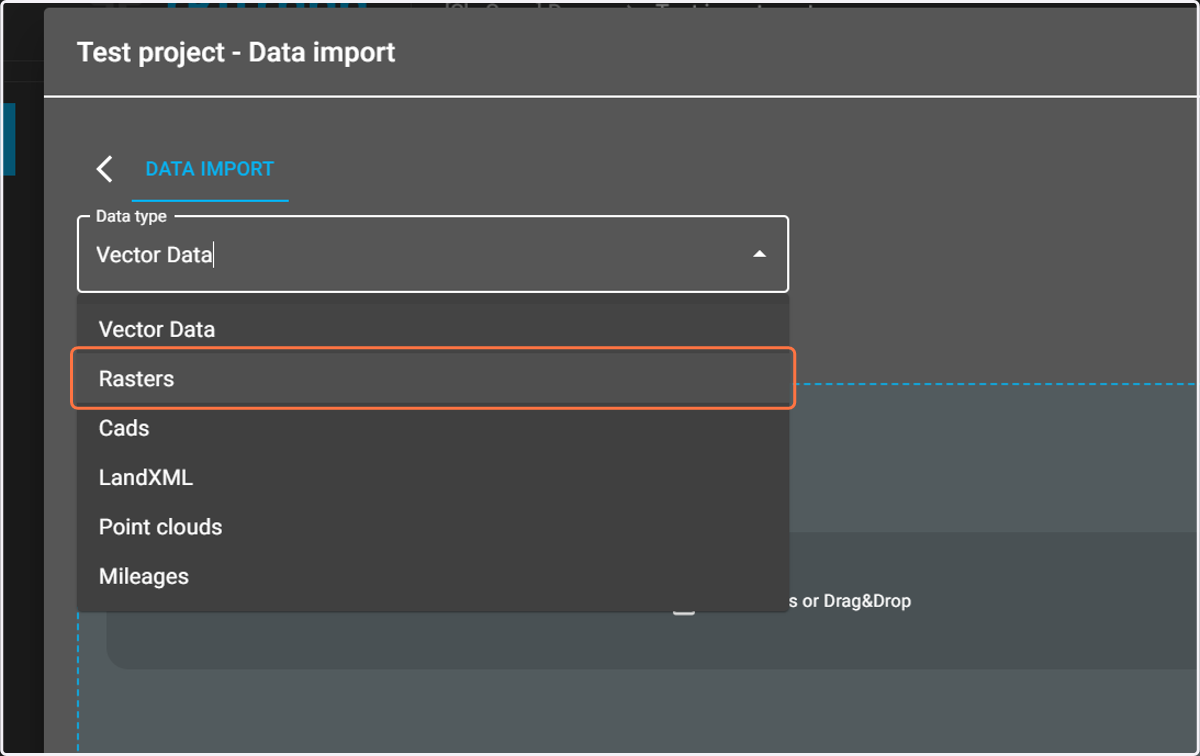The width and height of the screenshot is (1200, 756).
Task: Go back using the left chevron arrow
Action: tap(104, 169)
